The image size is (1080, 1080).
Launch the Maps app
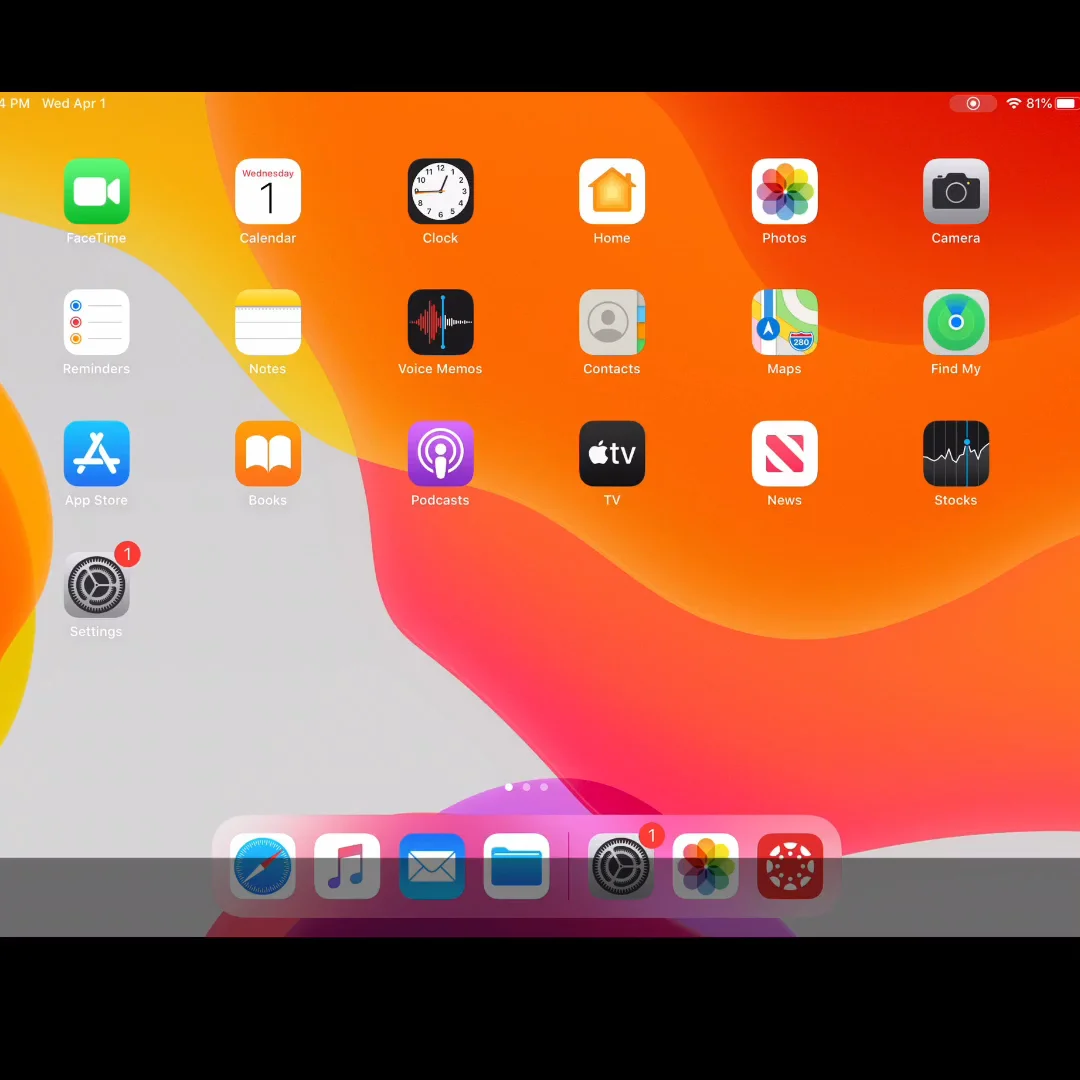(784, 322)
